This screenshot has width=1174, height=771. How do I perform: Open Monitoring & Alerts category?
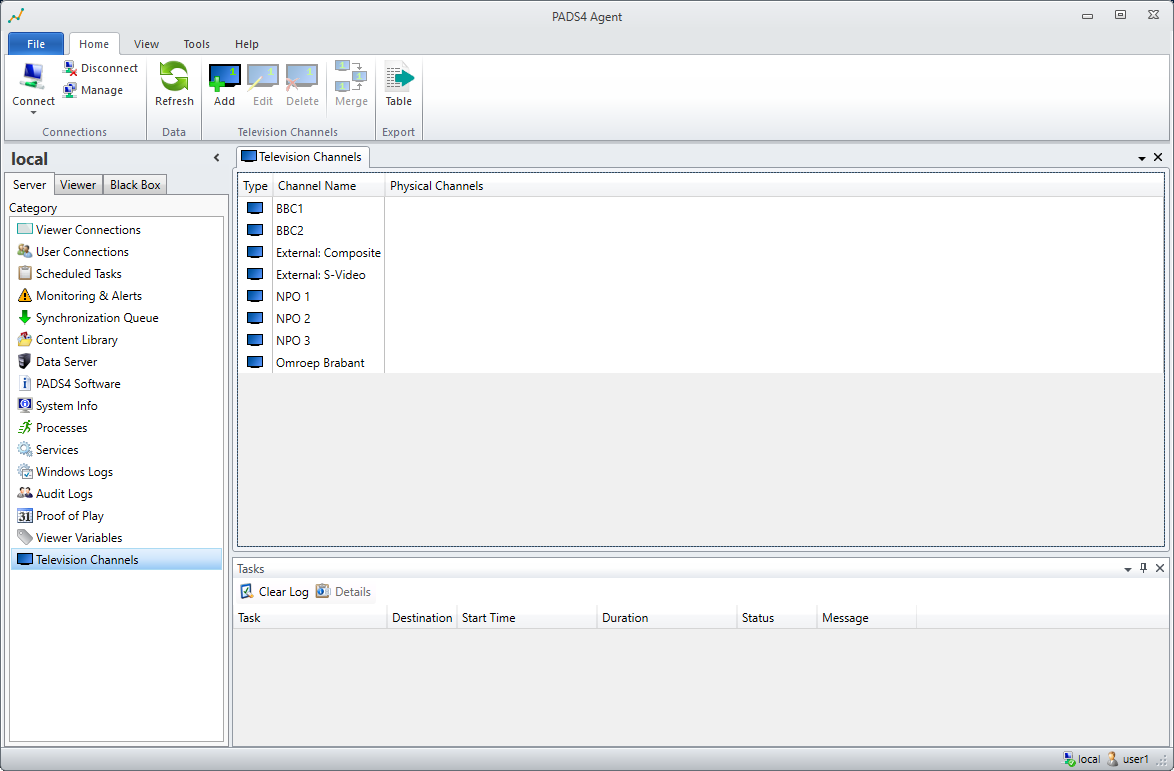(x=88, y=296)
